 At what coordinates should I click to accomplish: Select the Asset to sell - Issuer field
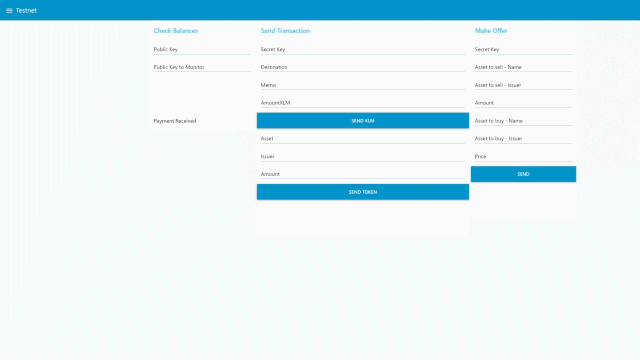point(523,85)
